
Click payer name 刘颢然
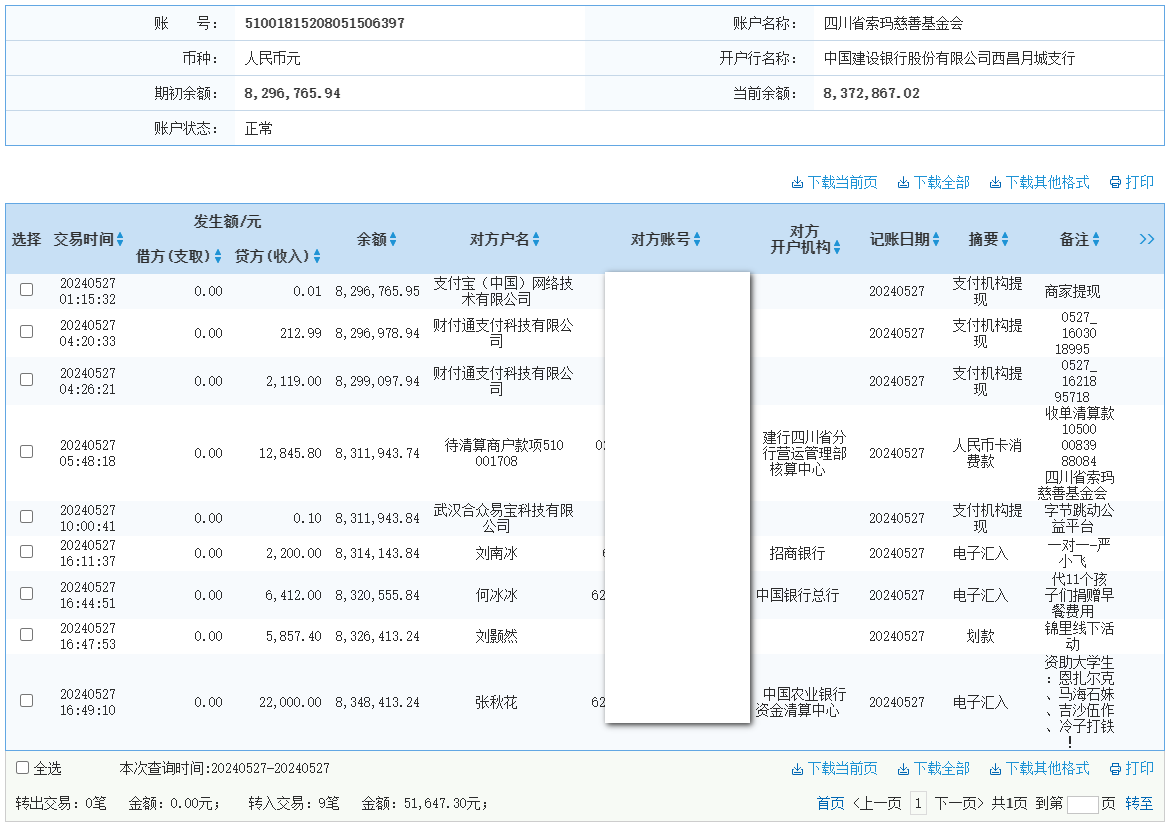coord(496,636)
